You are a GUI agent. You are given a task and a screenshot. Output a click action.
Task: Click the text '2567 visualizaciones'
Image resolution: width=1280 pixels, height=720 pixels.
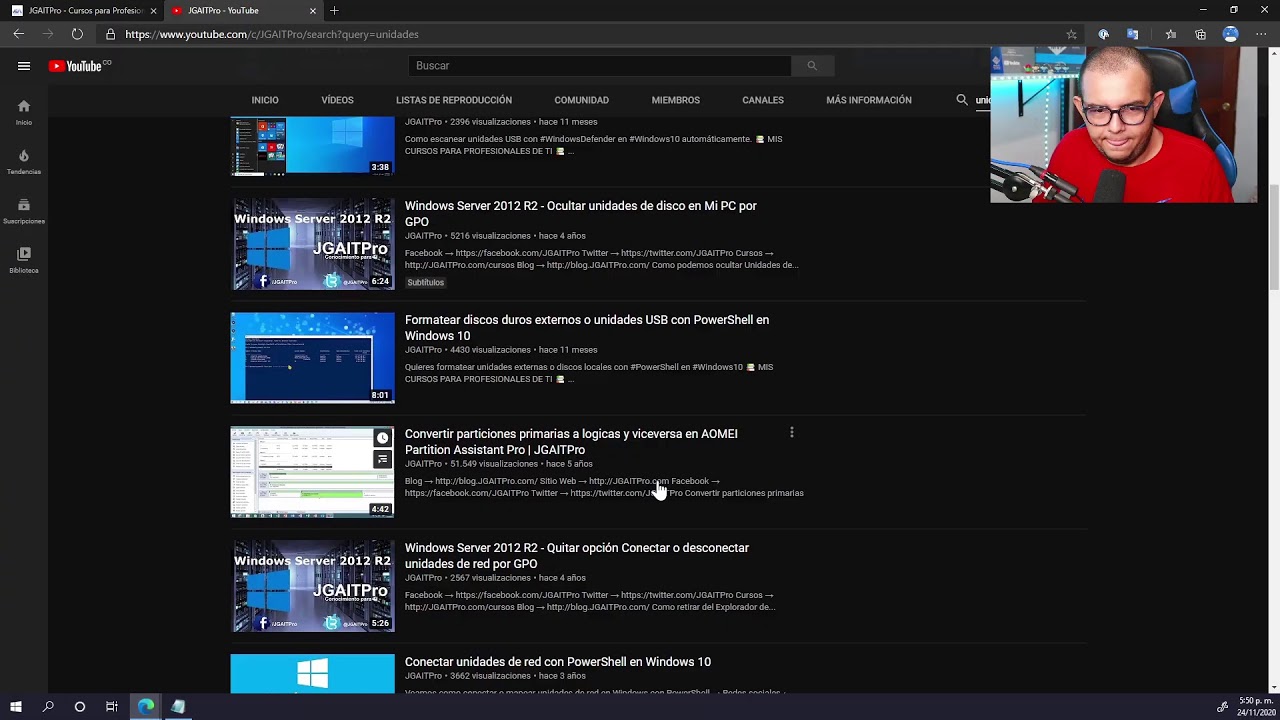click(x=491, y=578)
